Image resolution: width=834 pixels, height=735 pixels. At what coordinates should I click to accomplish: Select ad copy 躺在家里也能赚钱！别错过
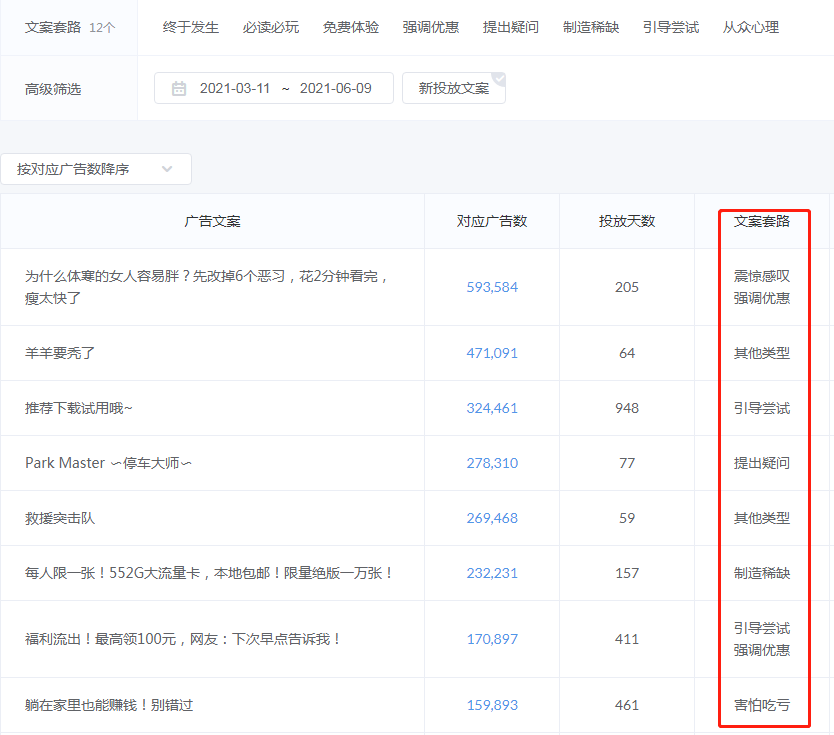click(x=109, y=705)
